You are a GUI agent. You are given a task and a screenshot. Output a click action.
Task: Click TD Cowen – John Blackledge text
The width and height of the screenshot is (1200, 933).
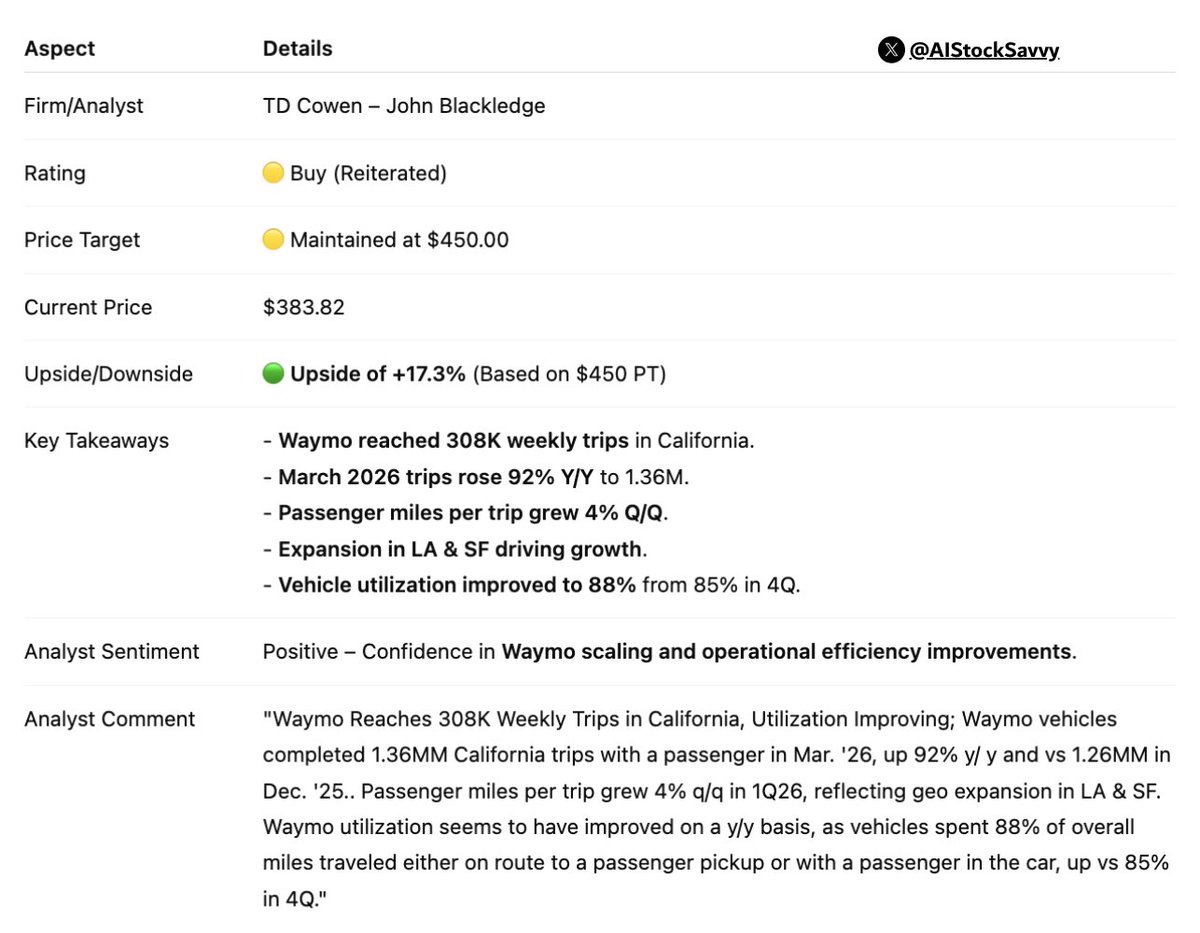pyautogui.click(x=404, y=106)
